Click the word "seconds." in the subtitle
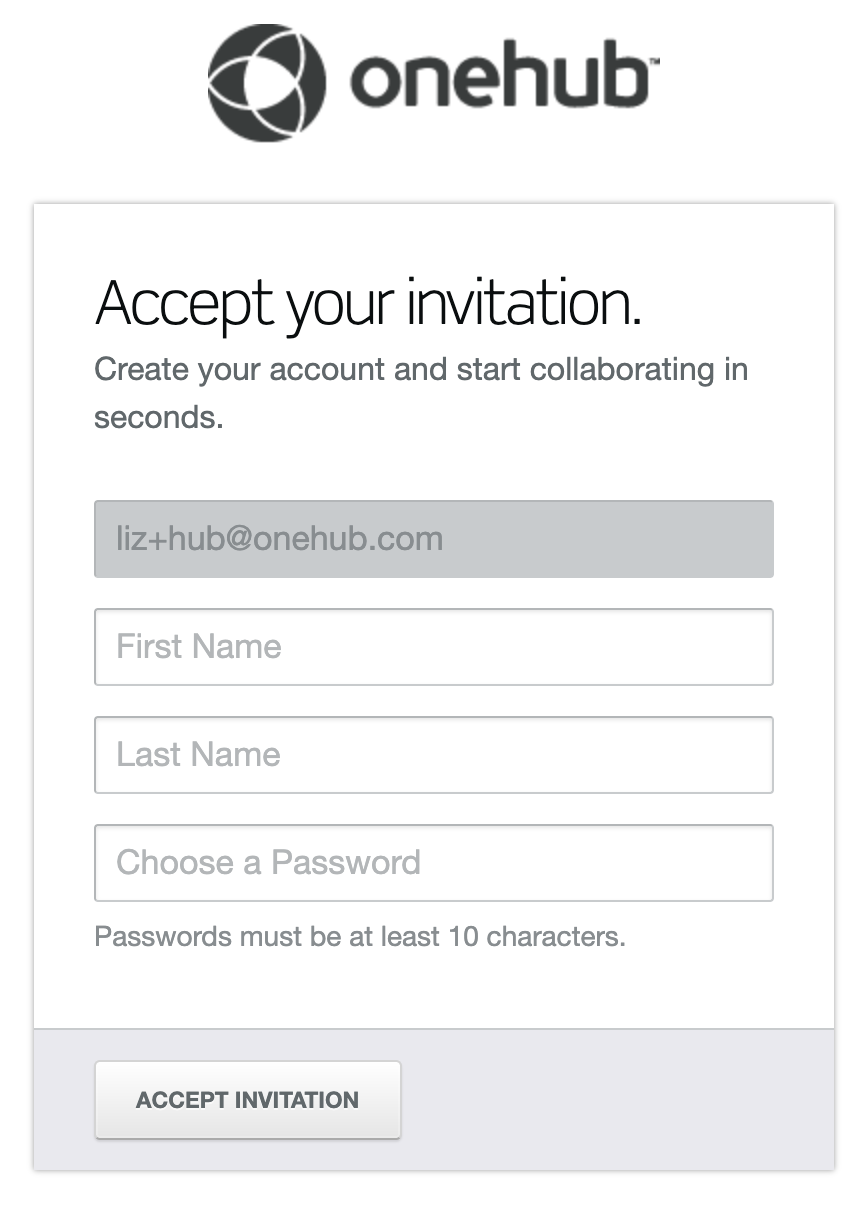The height and width of the screenshot is (1220, 866). tap(159, 417)
